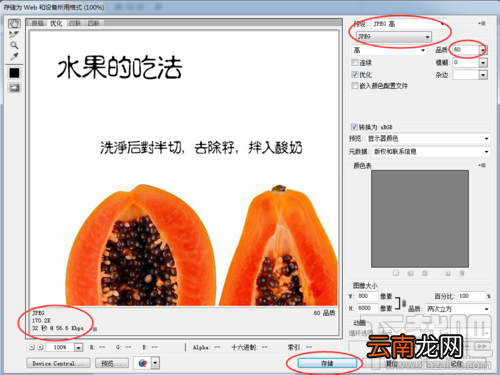The width and height of the screenshot is (500, 375).
Task: Uncheck 转换为 sRGB checkbox
Action: tap(354, 127)
